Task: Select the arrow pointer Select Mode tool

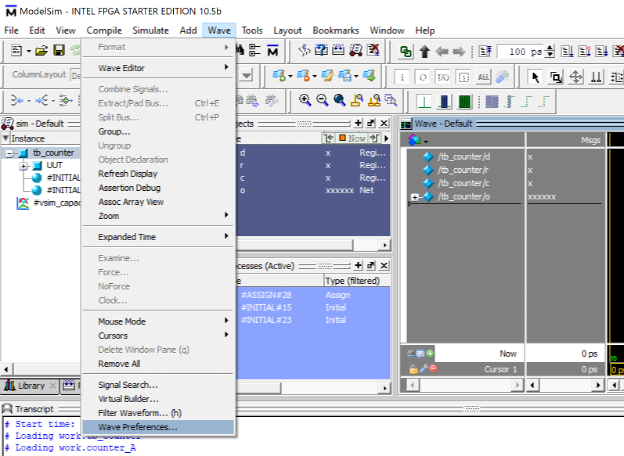Action: 534,77
